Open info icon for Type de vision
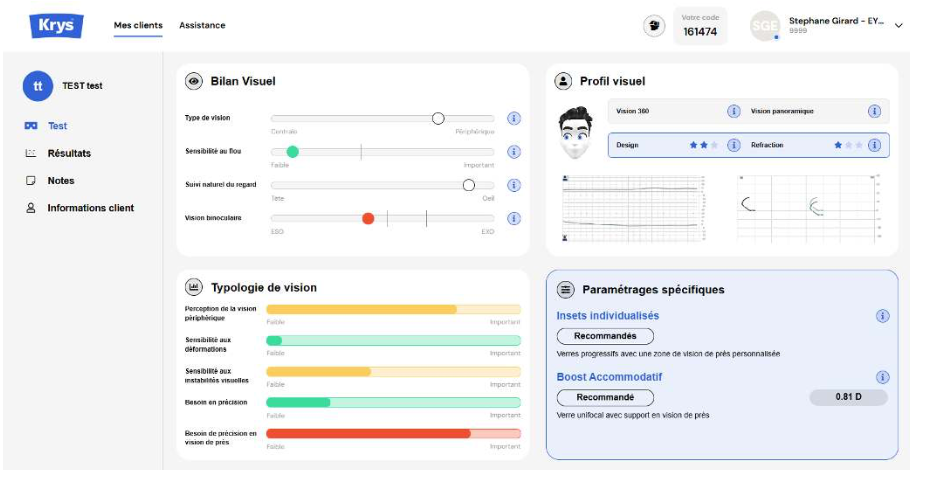The image size is (929, 491). tap(514, 118)
